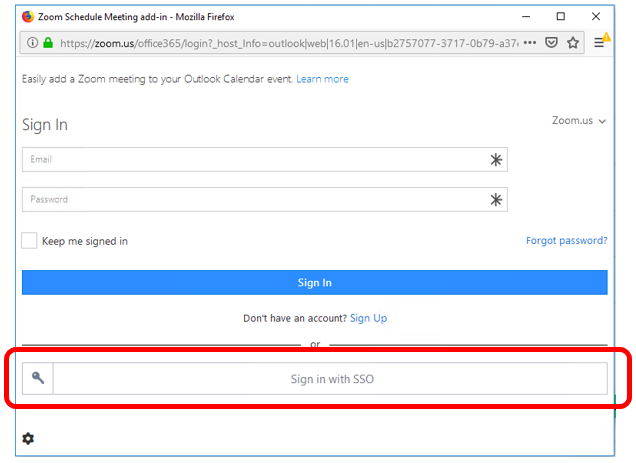The height and width of the screenshot is (463, 636).
Task: Save page with the Pocket icon
Action: [x=551, y=42]
